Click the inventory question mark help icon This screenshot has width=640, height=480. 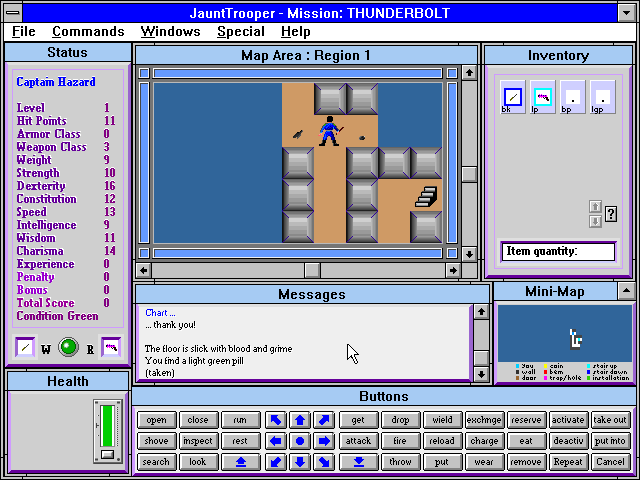611,214
